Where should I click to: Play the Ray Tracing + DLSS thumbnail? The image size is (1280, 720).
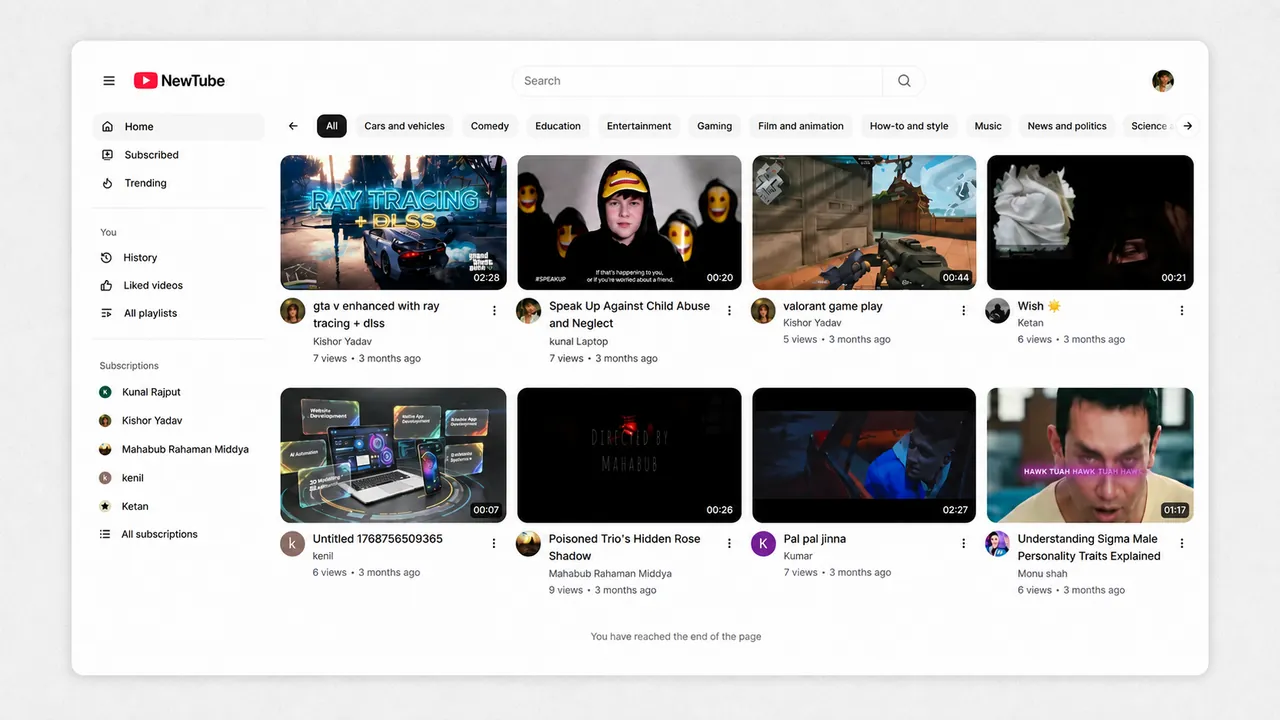tap(393, 222)
